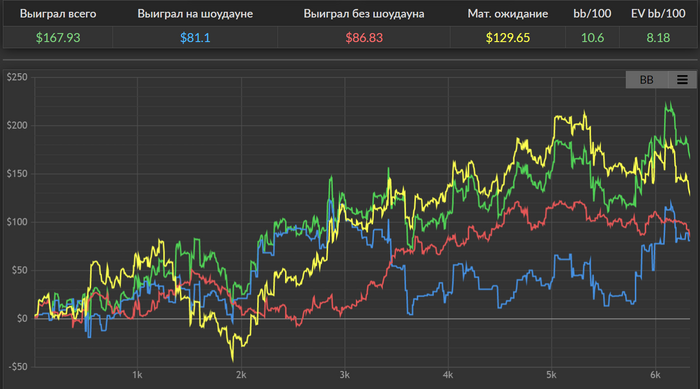Select the 'Выиграл всего' column header

tap(58, 14)
